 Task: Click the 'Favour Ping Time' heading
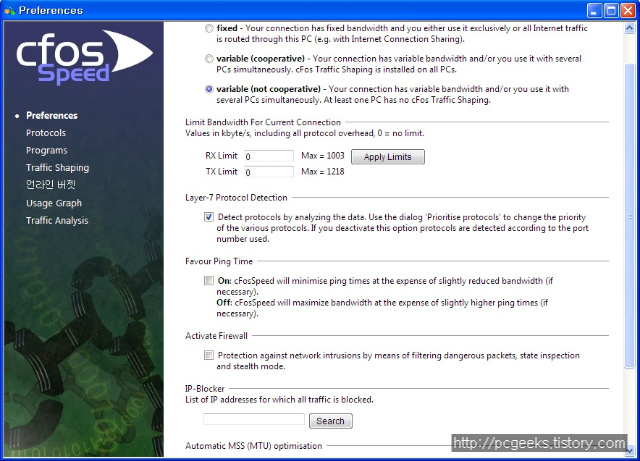click(x=219, y=261)
